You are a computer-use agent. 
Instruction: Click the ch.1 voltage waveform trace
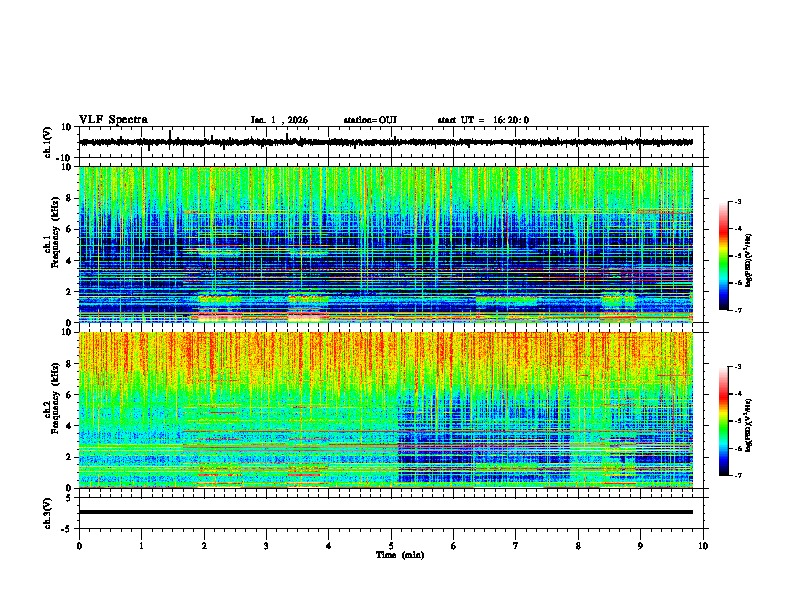coord(386,142)
